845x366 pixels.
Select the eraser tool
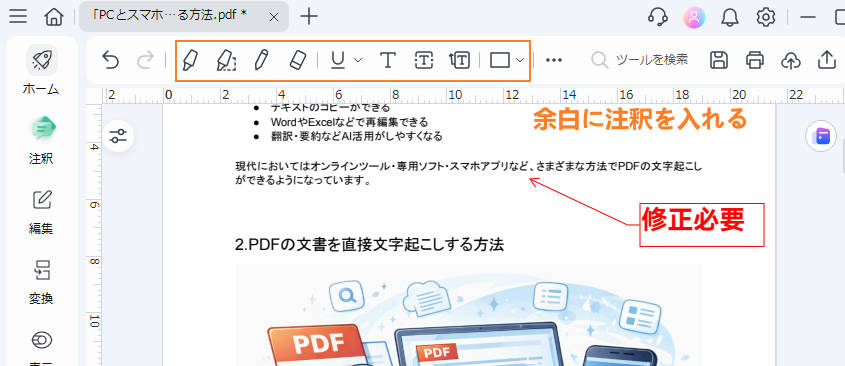(x=297, y=60)
